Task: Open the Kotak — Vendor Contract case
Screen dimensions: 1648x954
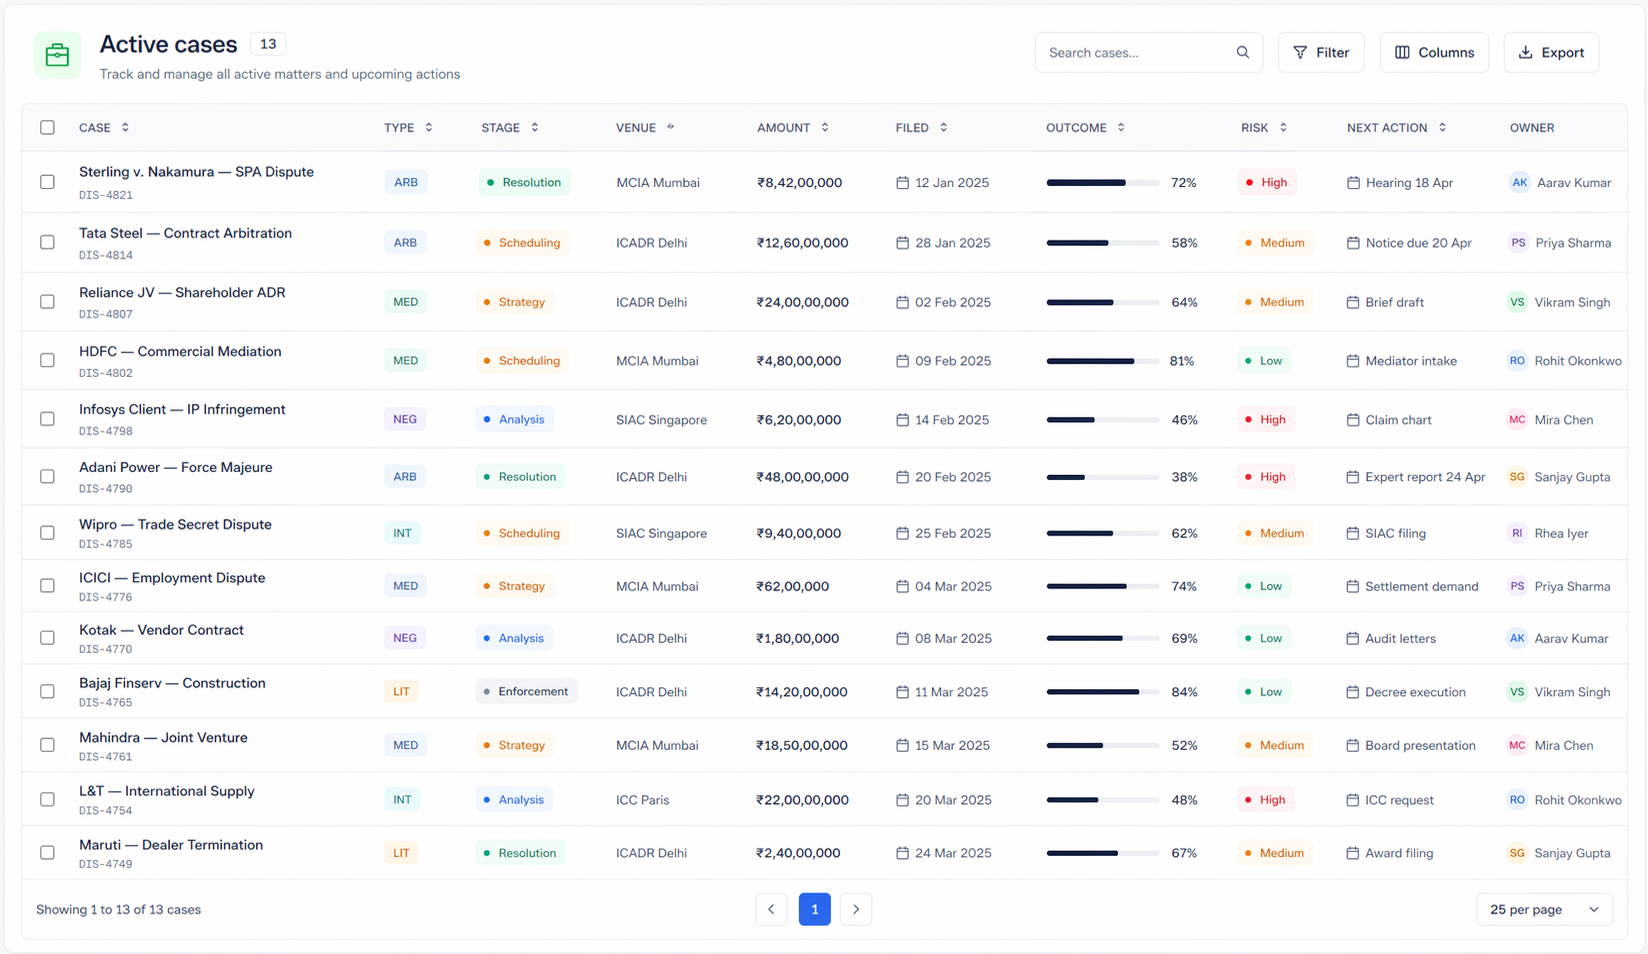Action: coord(161,630)
